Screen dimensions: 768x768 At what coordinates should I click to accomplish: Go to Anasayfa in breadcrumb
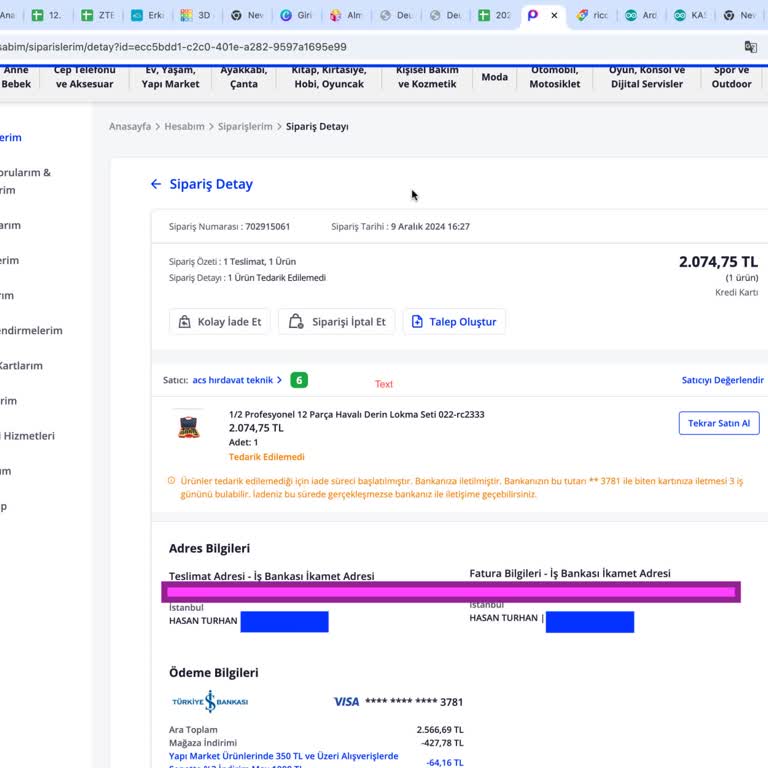130,126
